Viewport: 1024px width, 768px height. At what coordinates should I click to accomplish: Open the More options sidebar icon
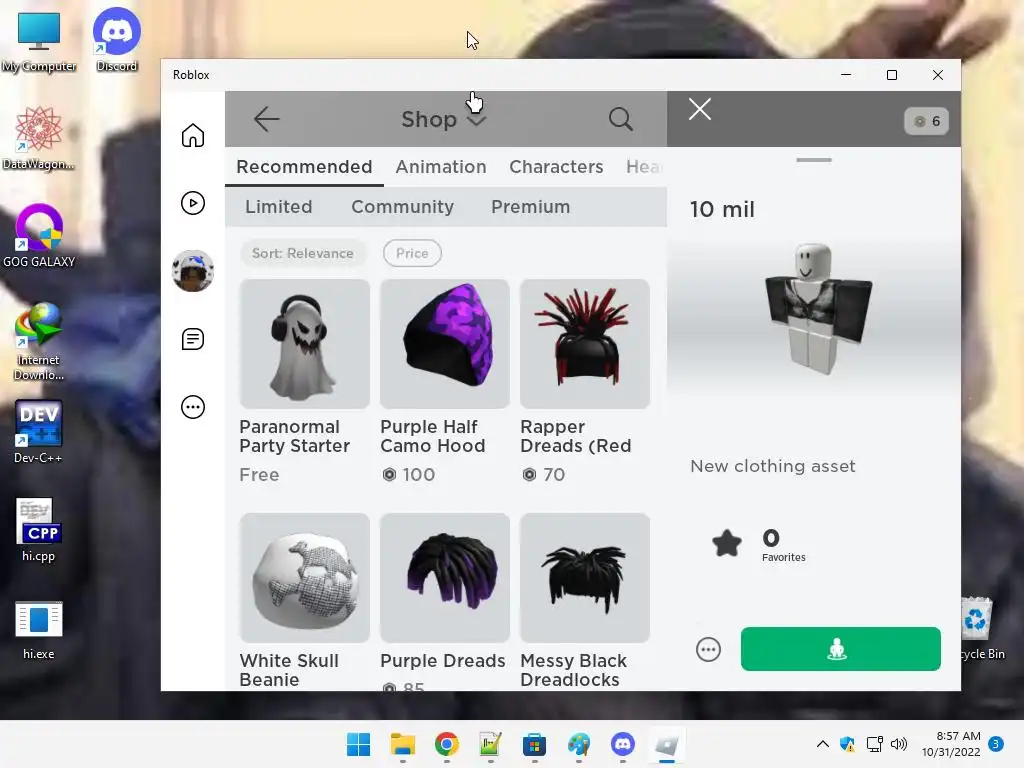[193, 407]
